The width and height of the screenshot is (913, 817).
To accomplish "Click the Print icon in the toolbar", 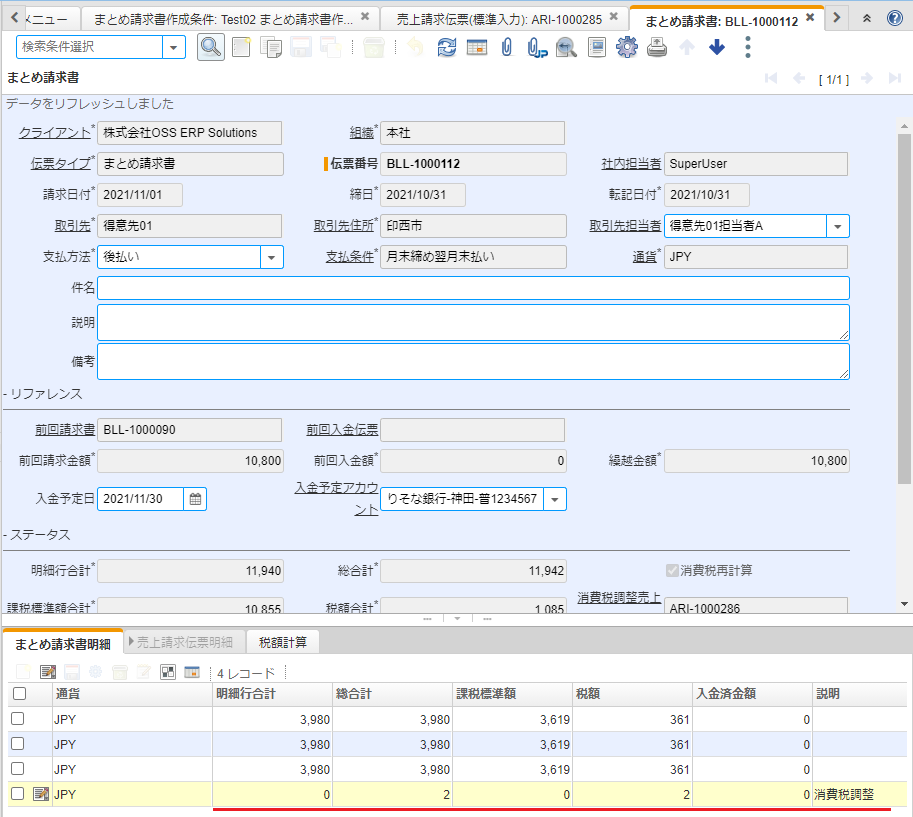I will (x=657, y=47).
